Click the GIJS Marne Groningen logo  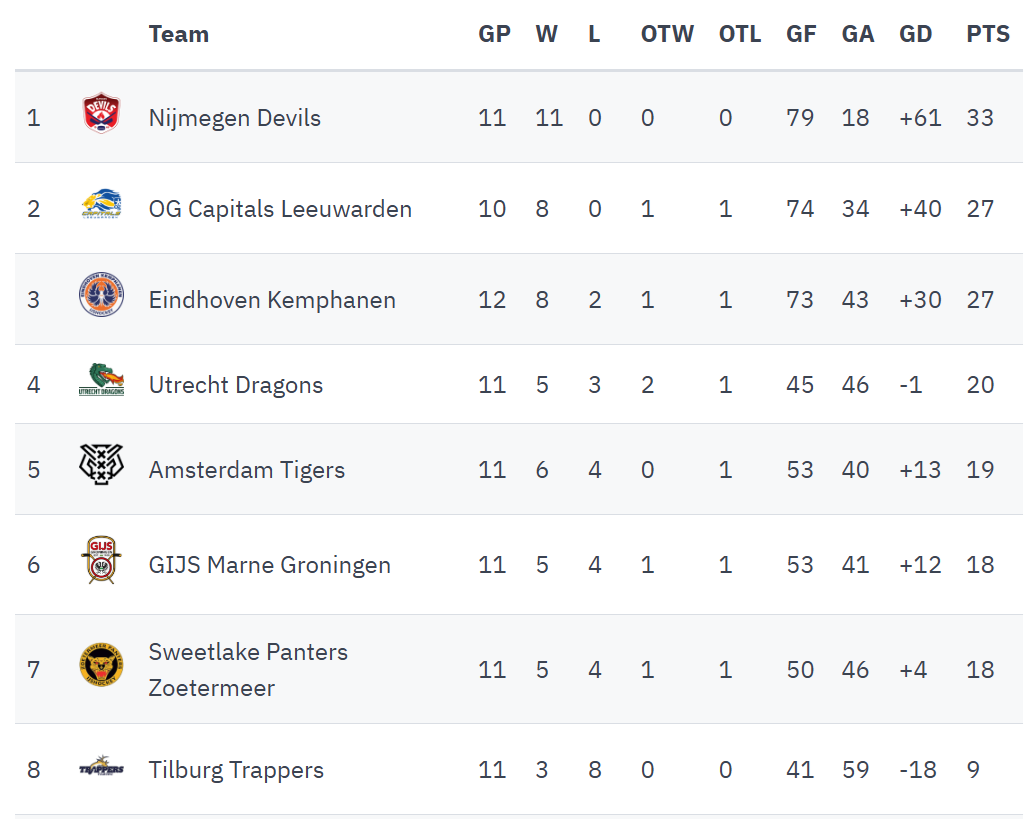[101, 561]
